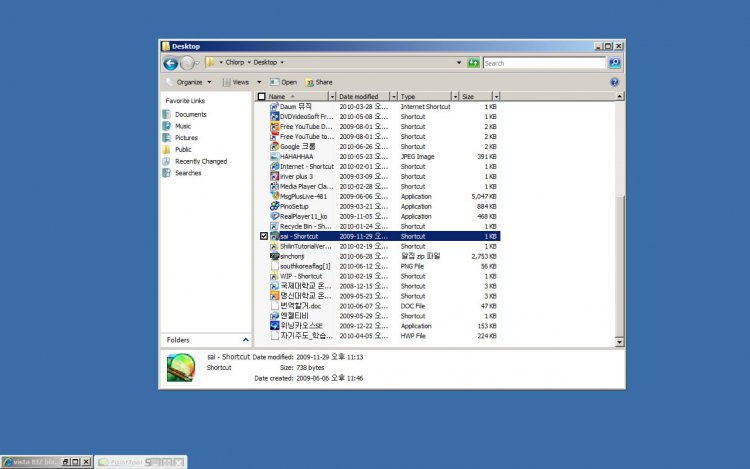Uncheck the sai - Shortcut checkbox

tap(264, 236)
